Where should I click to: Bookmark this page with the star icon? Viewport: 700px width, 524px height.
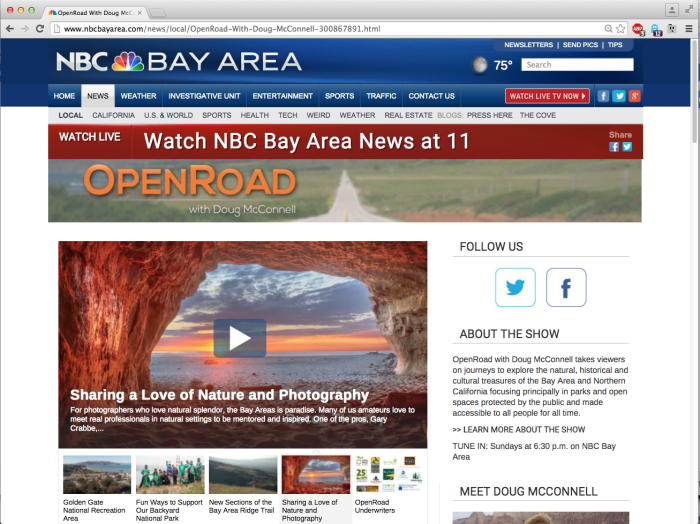(x=621, y=29)
